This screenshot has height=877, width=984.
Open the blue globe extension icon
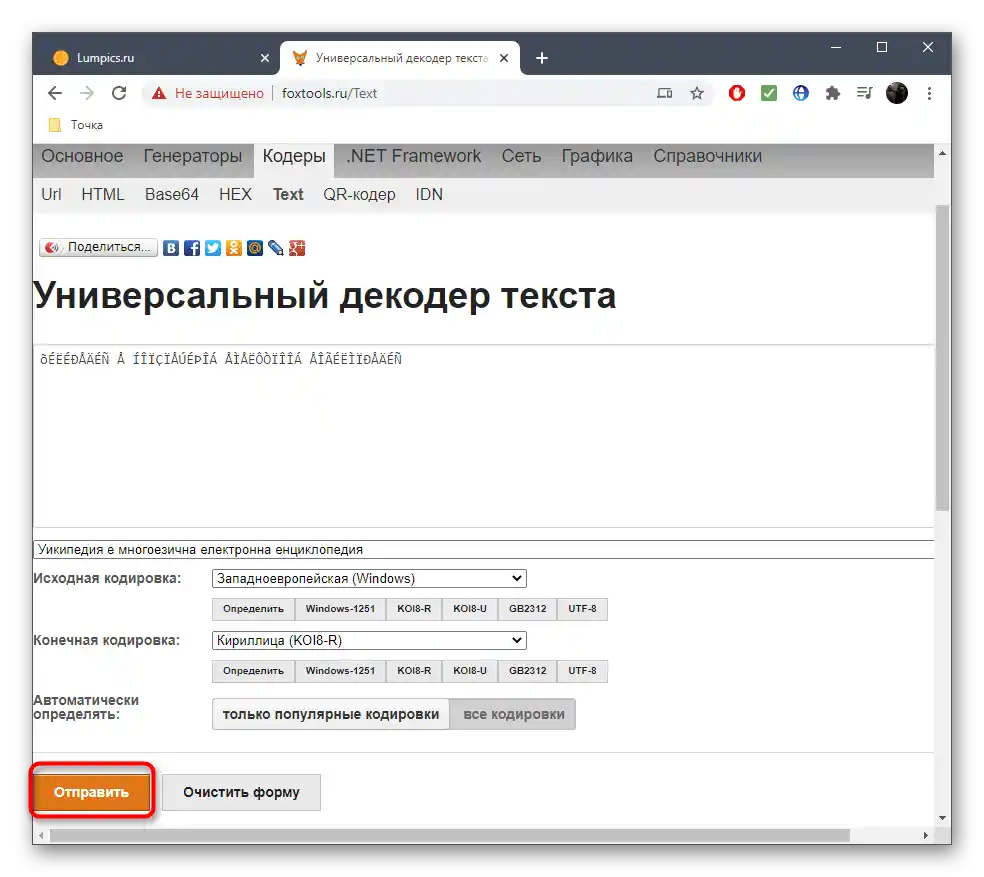point(801,94)
